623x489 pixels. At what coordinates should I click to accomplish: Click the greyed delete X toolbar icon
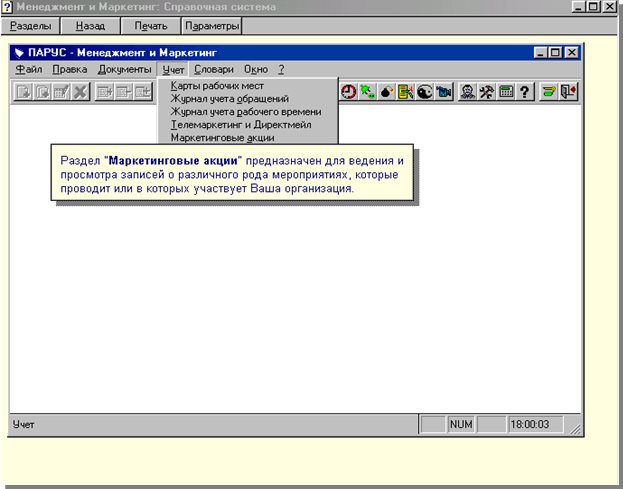[x=81, y=92]
